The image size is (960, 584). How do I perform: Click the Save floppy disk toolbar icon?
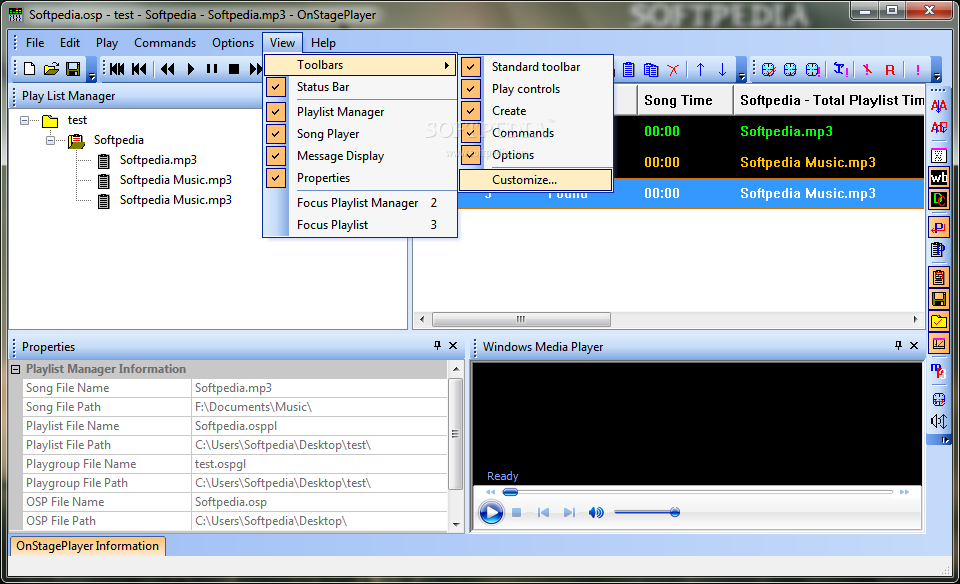(73, 69)
